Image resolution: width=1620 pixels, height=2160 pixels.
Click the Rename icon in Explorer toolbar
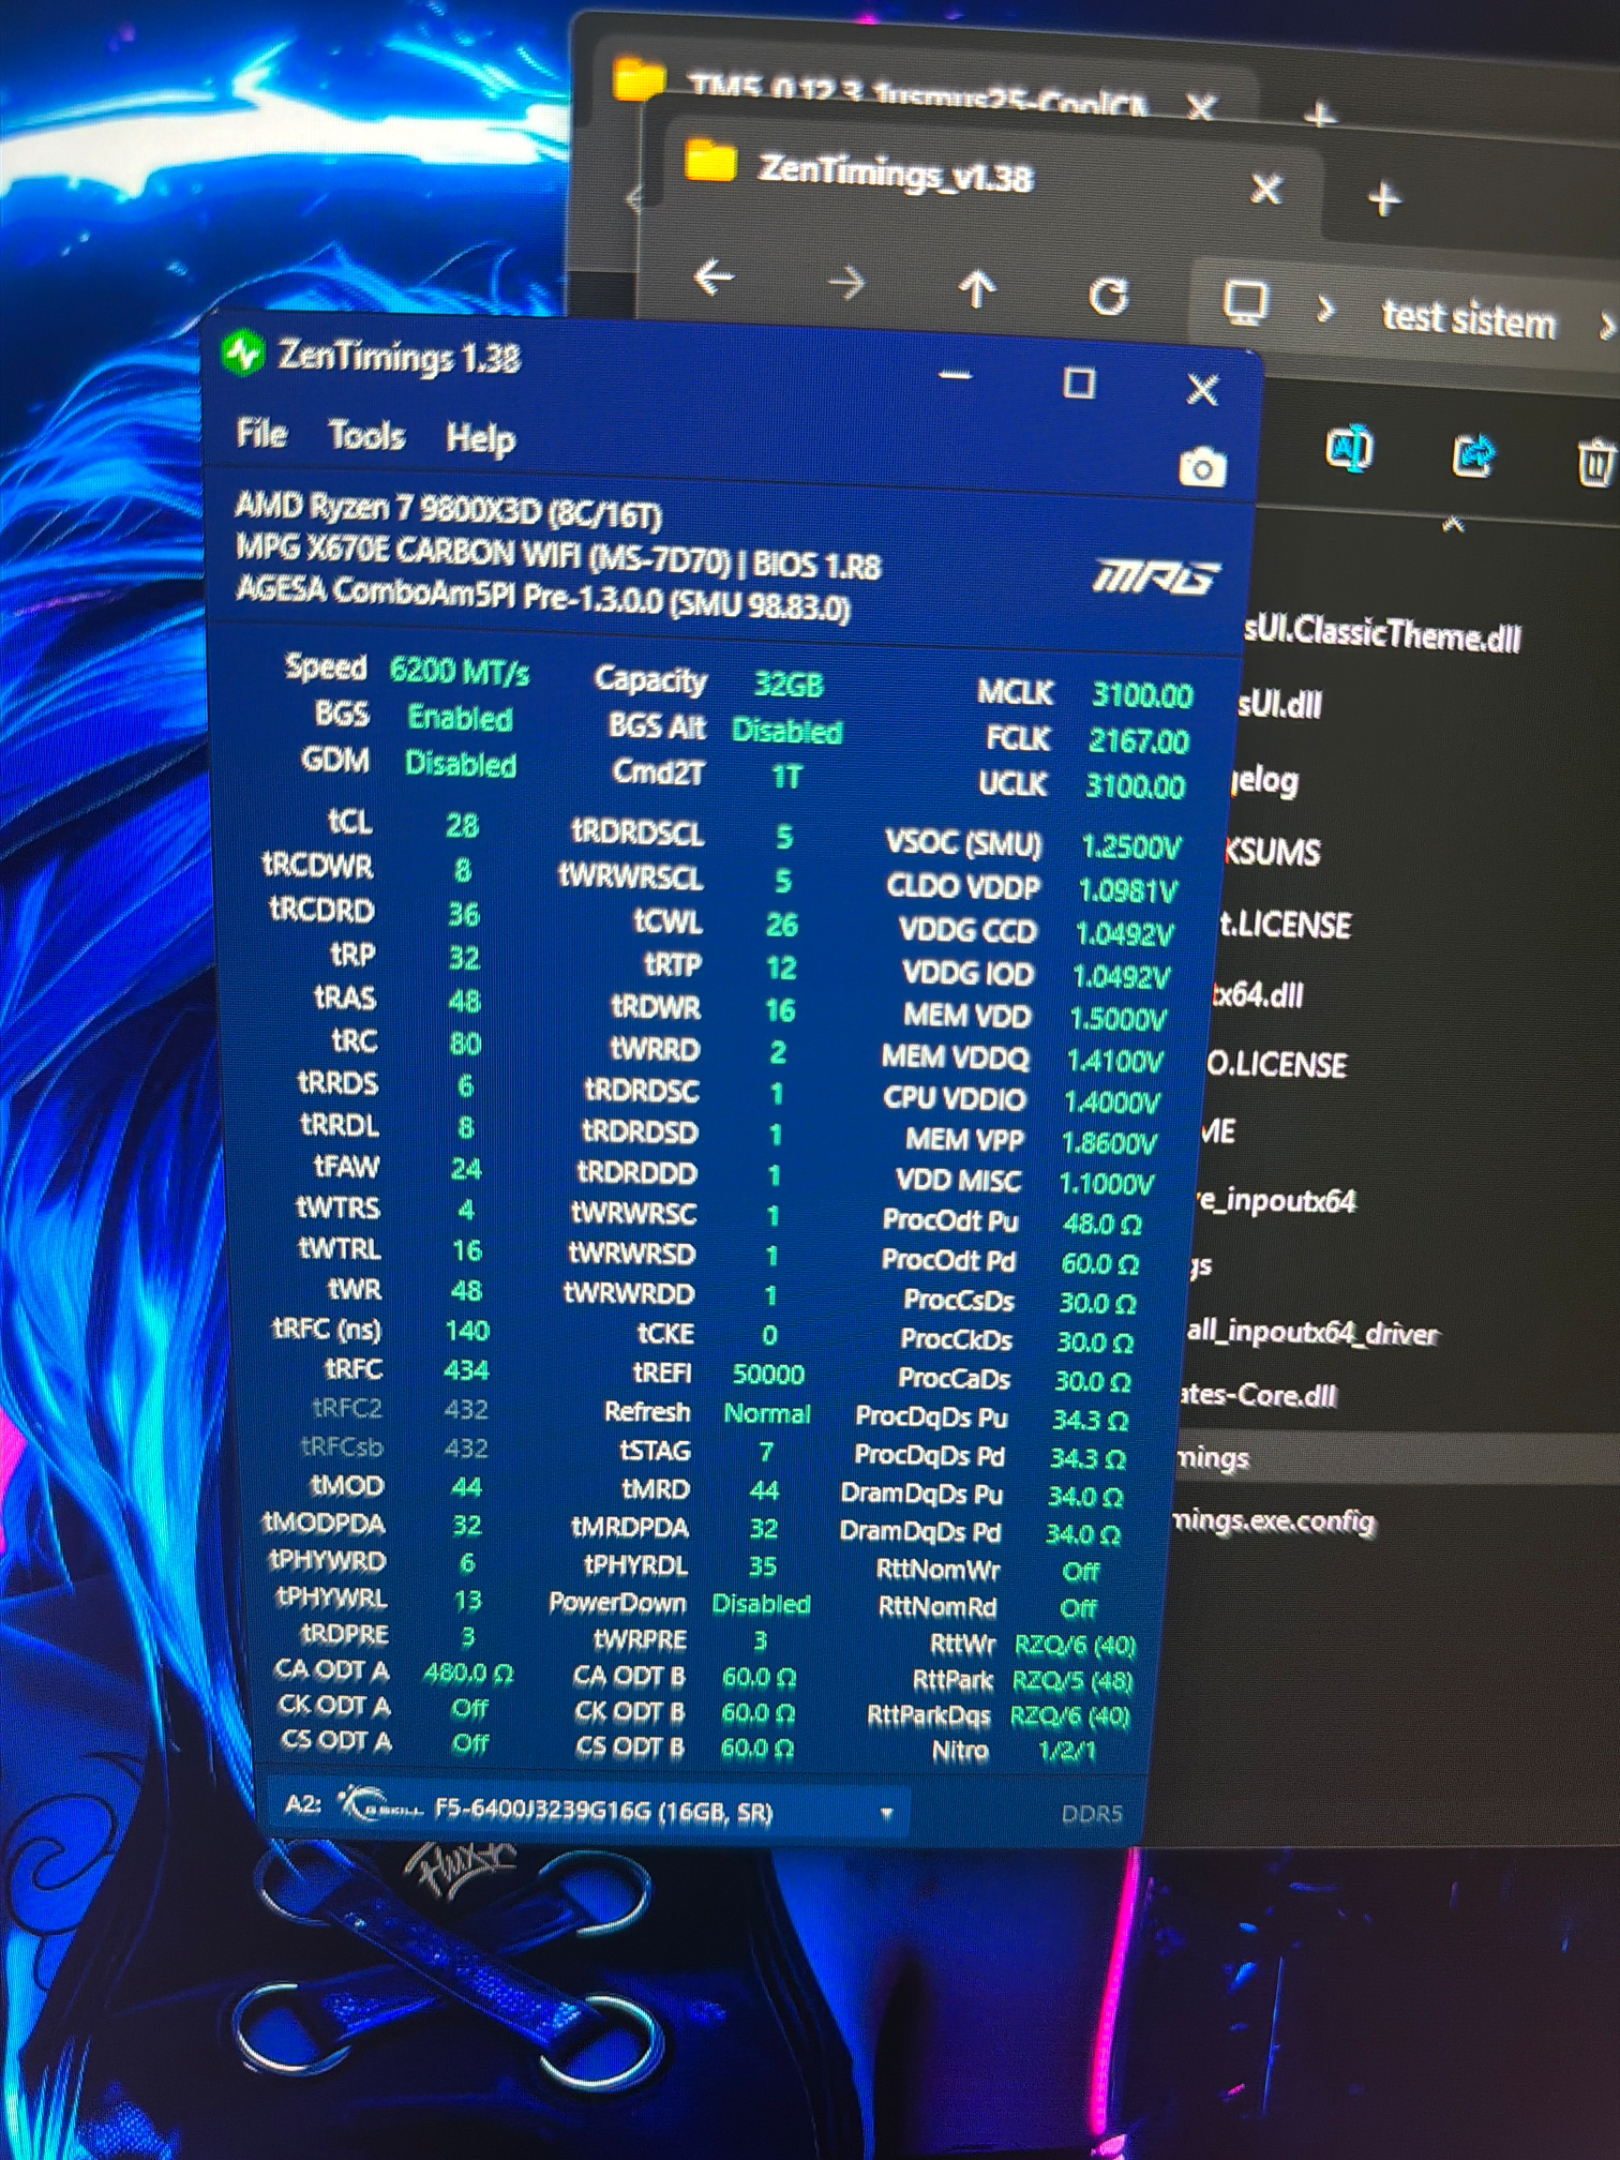(1349, 450)
